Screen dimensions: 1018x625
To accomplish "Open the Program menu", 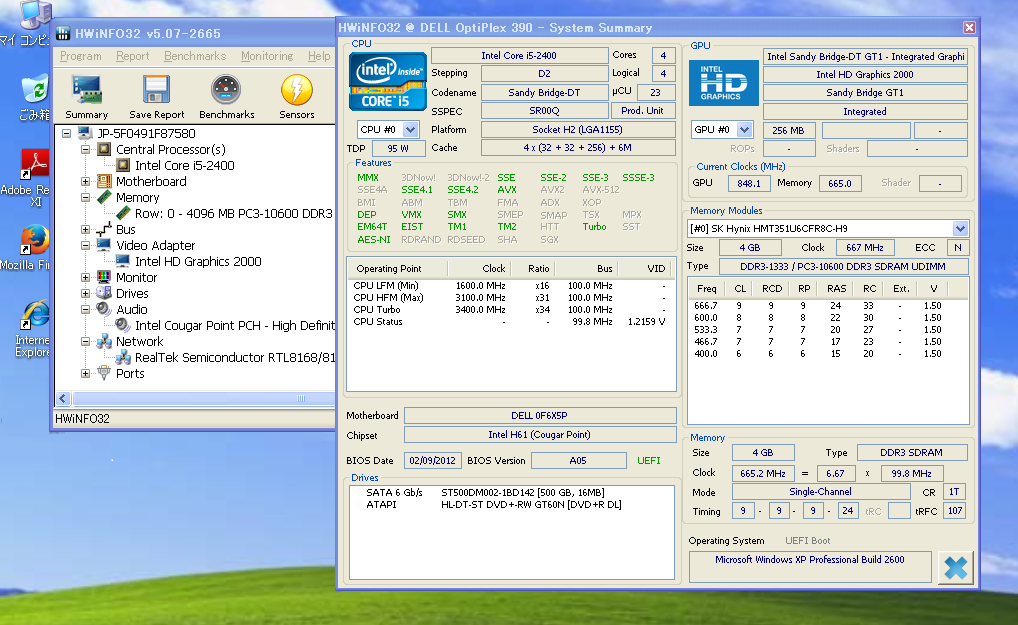I will 80,57.
